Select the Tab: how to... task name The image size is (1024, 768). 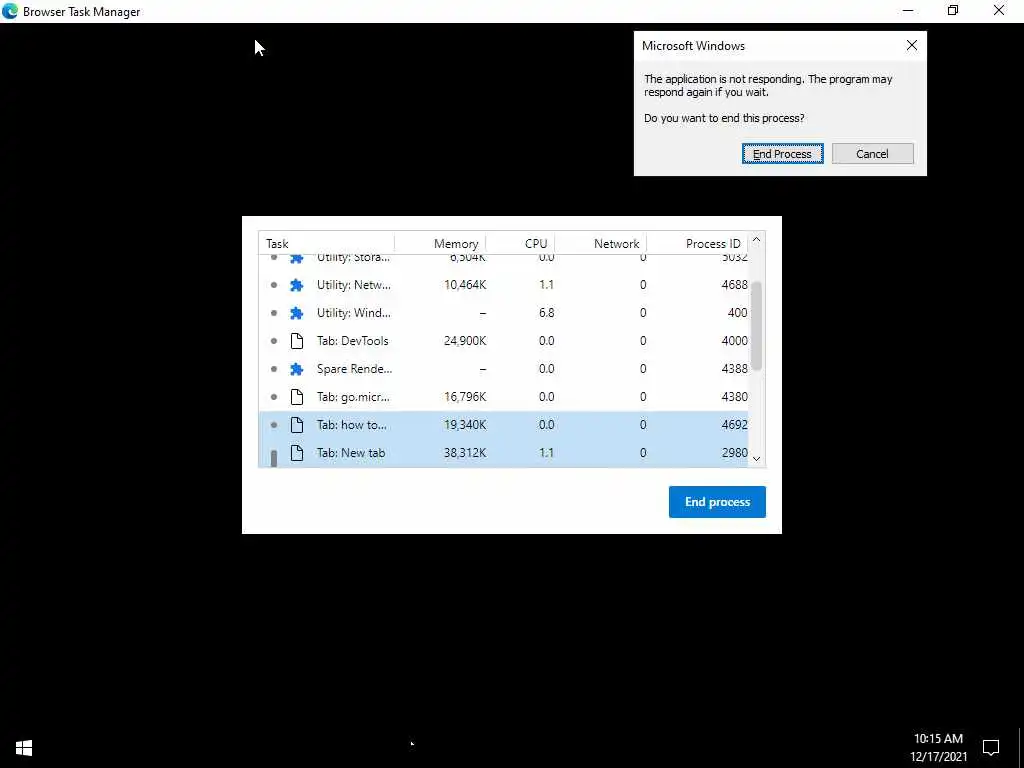[x=352, y=425]
